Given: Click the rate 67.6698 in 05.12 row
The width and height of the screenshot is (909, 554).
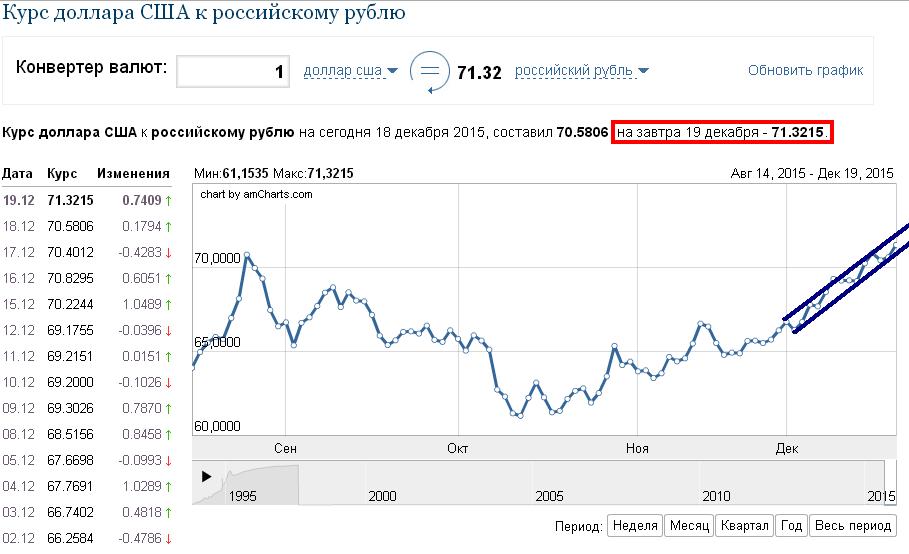Looking at the screenshot, I should tap(70, 461).
